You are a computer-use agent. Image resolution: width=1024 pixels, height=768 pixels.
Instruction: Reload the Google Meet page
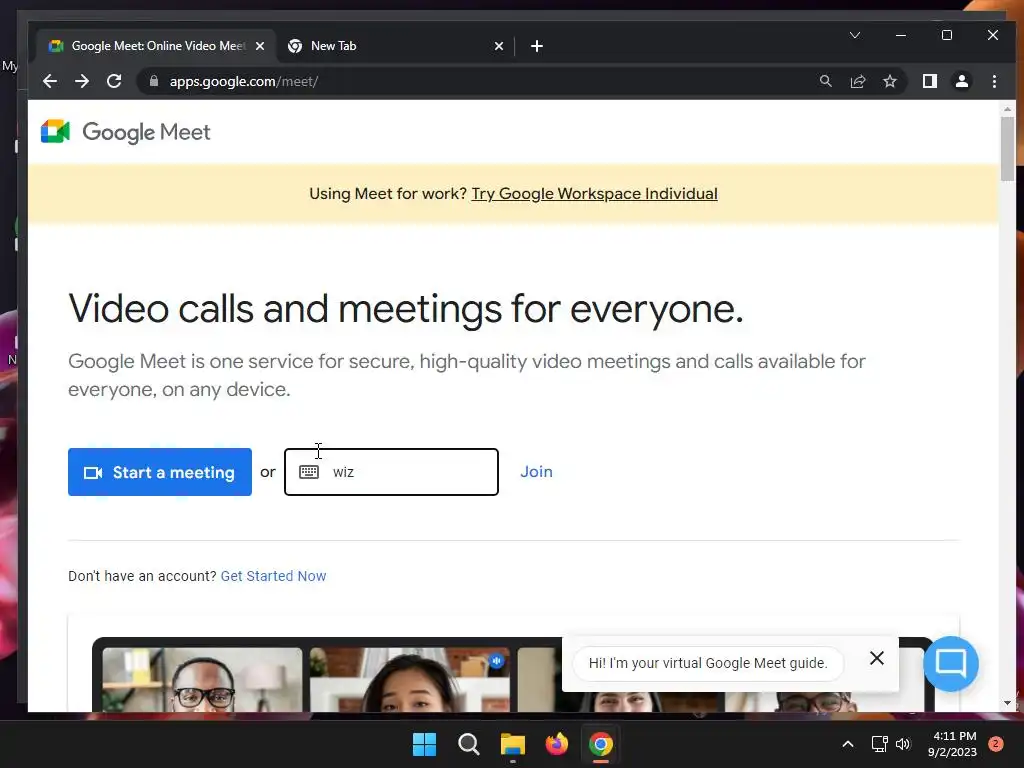(x=114, y=81)
